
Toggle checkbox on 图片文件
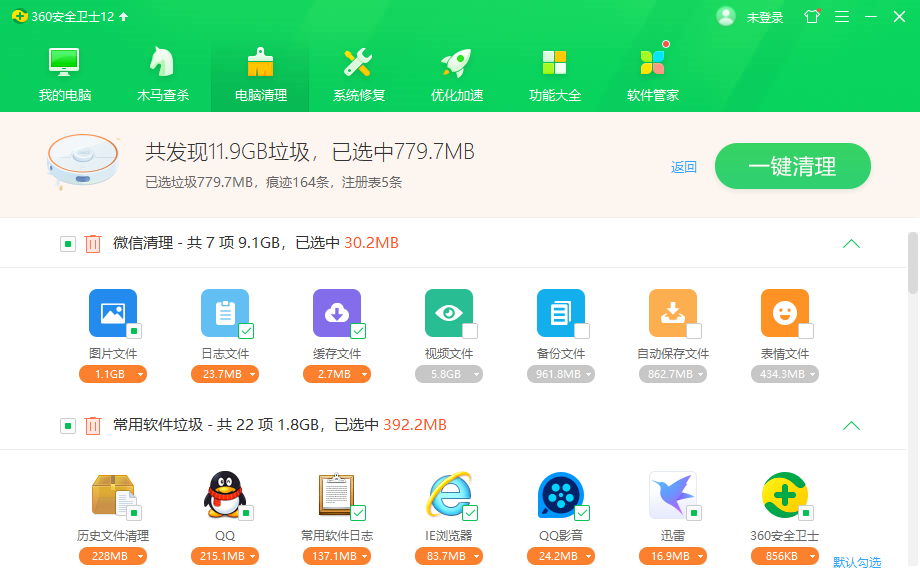[134, 331]
